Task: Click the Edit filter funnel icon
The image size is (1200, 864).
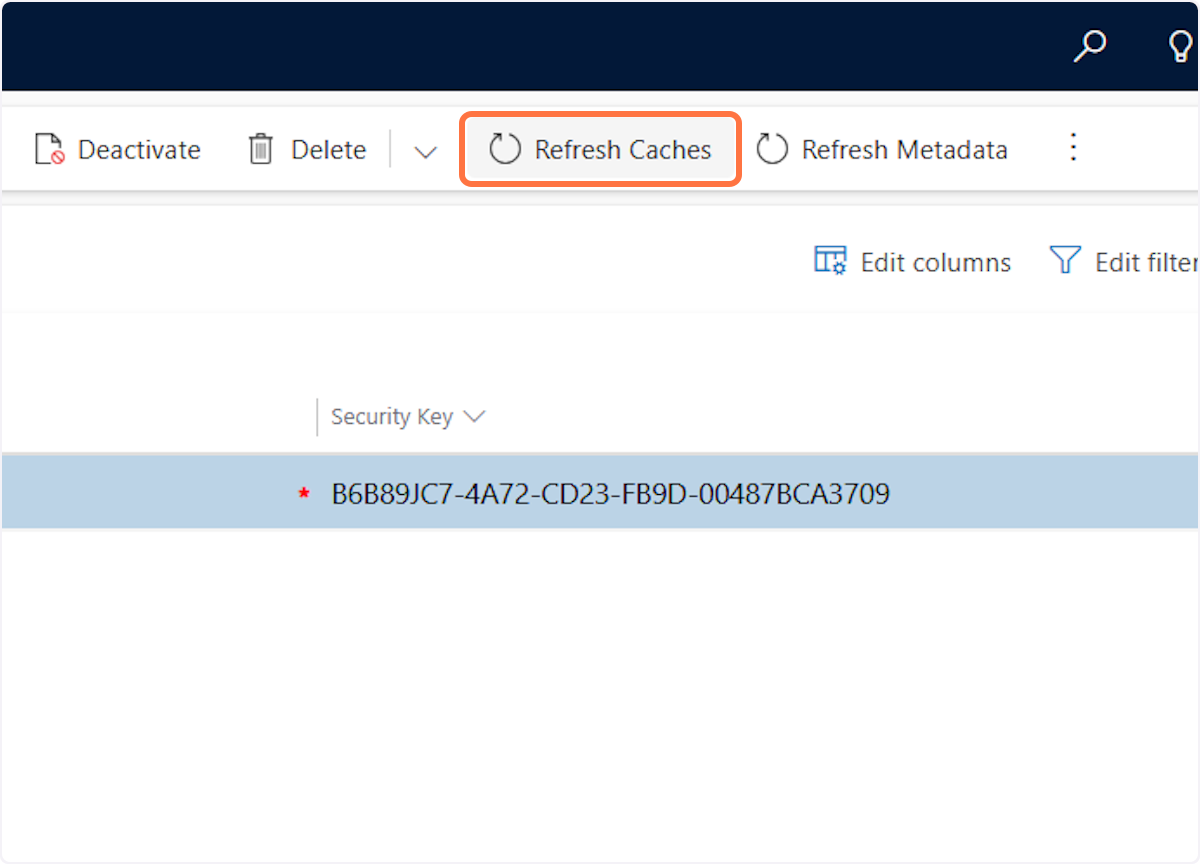Action: (1066, 260)
